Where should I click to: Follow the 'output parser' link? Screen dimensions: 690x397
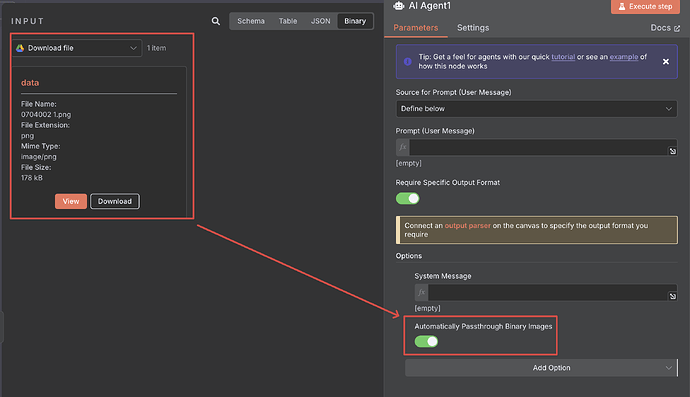467,225
